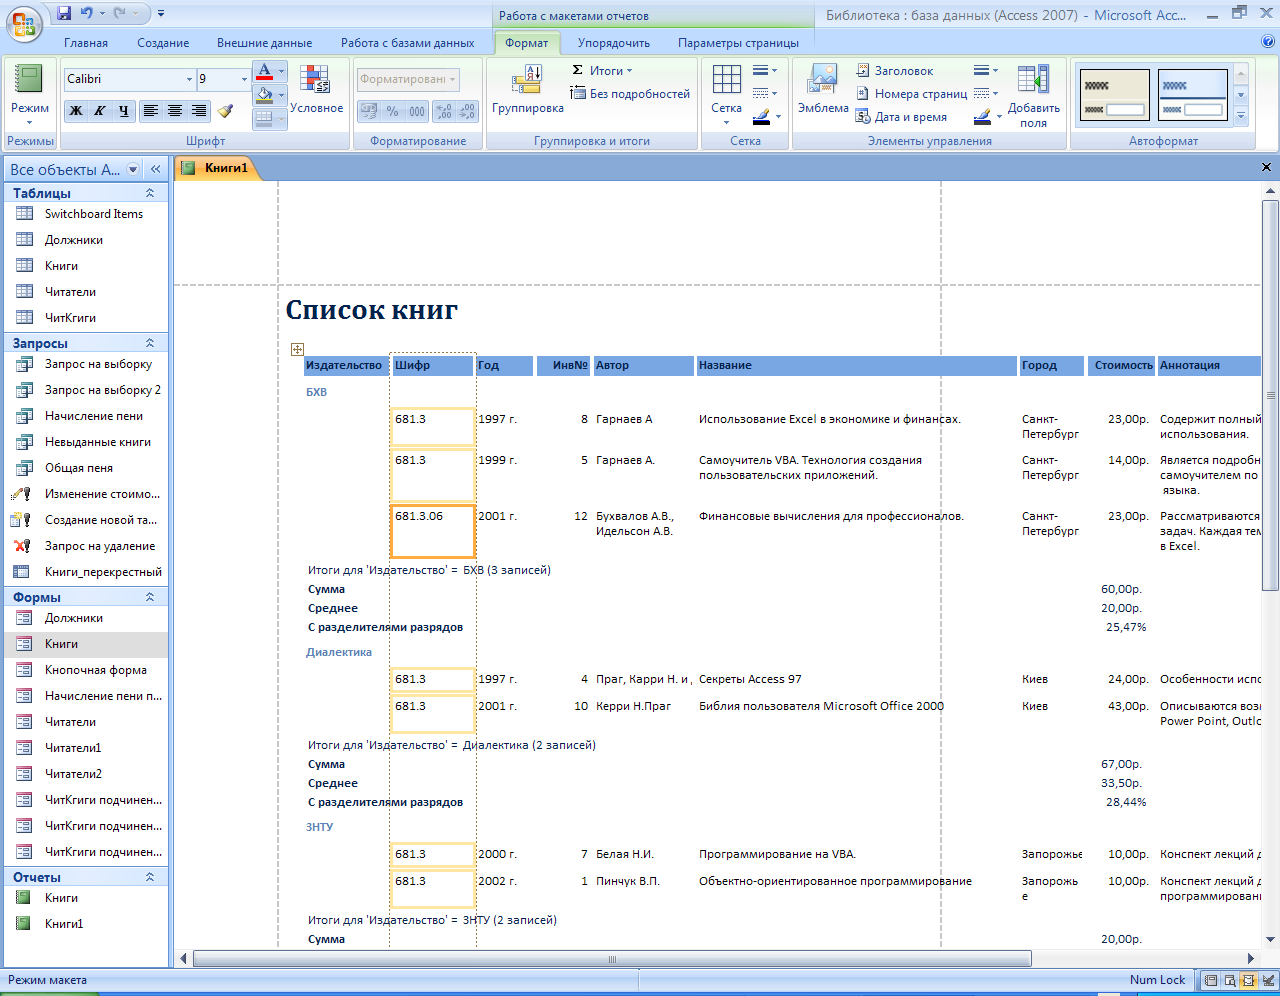Open the Внешние данные tab

(265, 43)
